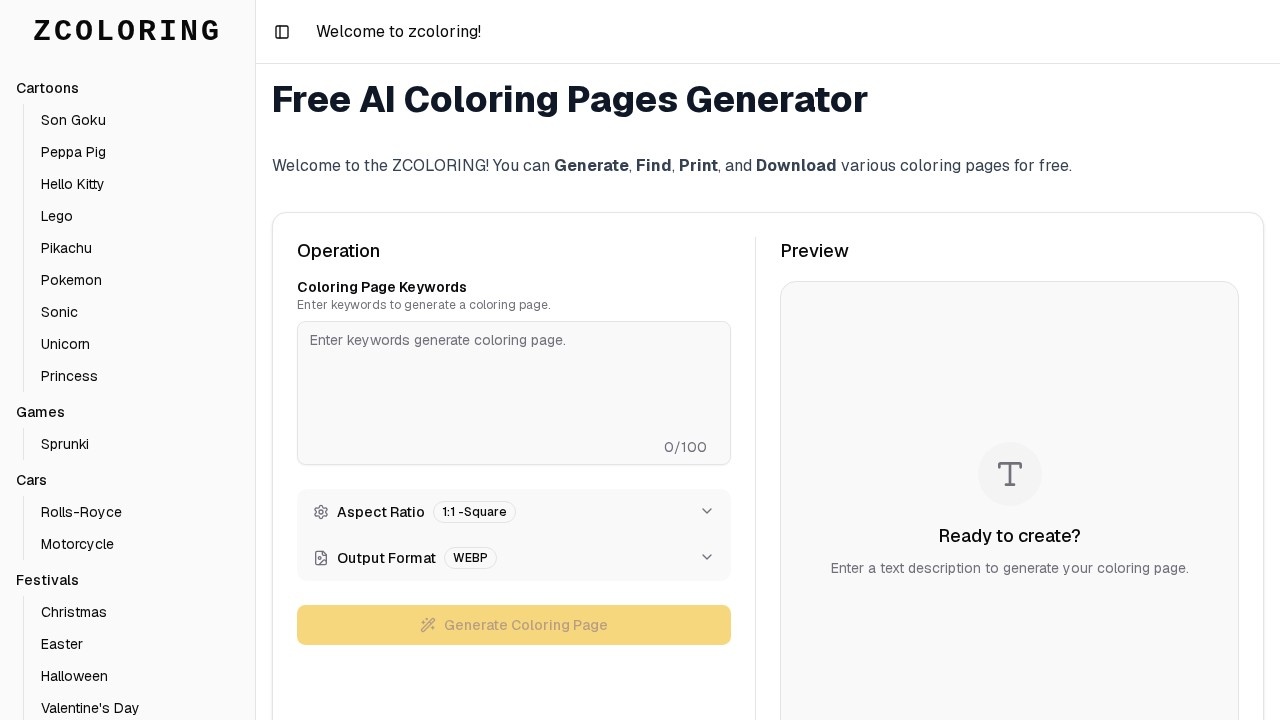Screen dimensions: 1280x720
Task: Click the Cartoons category heading
Action: tap(47, 88)
